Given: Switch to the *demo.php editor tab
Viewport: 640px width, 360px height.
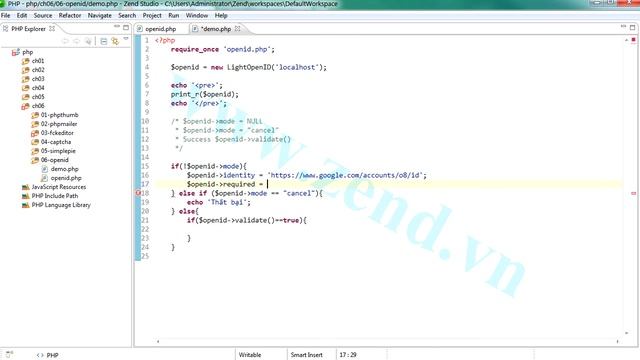Looking at the screenshot, I should [216, 29].
